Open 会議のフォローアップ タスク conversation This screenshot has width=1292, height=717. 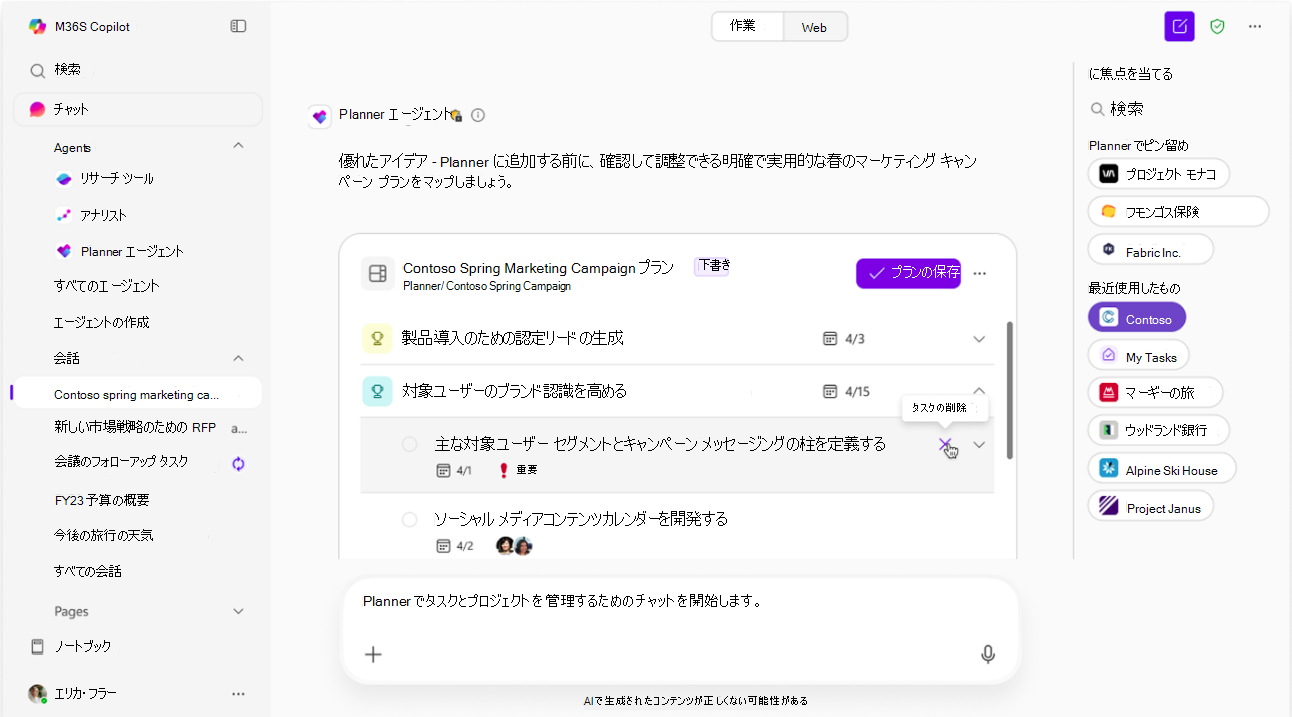[x=121, y=462]
